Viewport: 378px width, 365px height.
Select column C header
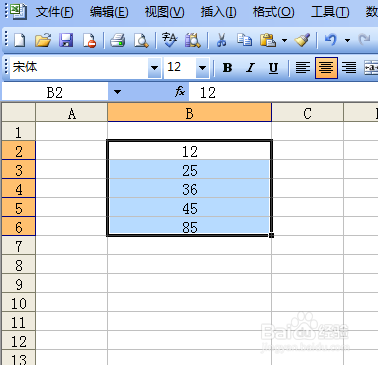click(x=307, y=113)
